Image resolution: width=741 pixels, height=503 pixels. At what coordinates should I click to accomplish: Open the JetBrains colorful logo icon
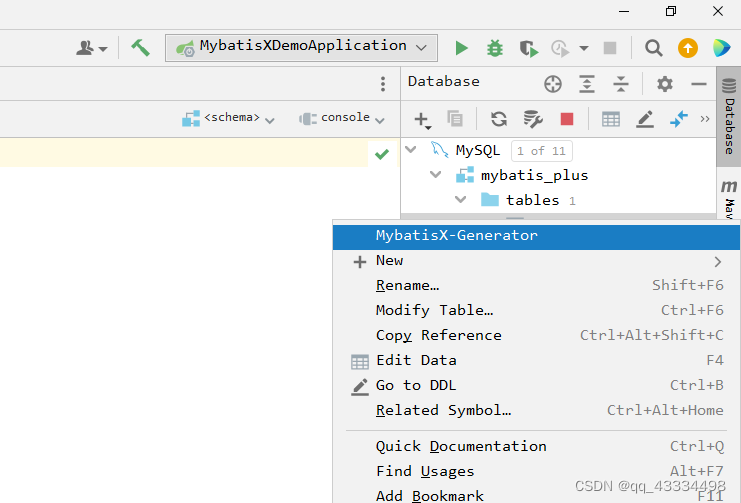tap(722, 48)
